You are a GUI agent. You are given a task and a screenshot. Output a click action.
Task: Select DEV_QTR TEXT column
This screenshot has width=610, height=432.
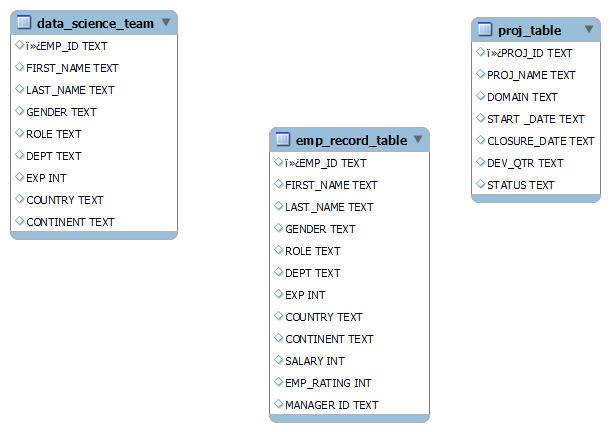coord(525,163)
